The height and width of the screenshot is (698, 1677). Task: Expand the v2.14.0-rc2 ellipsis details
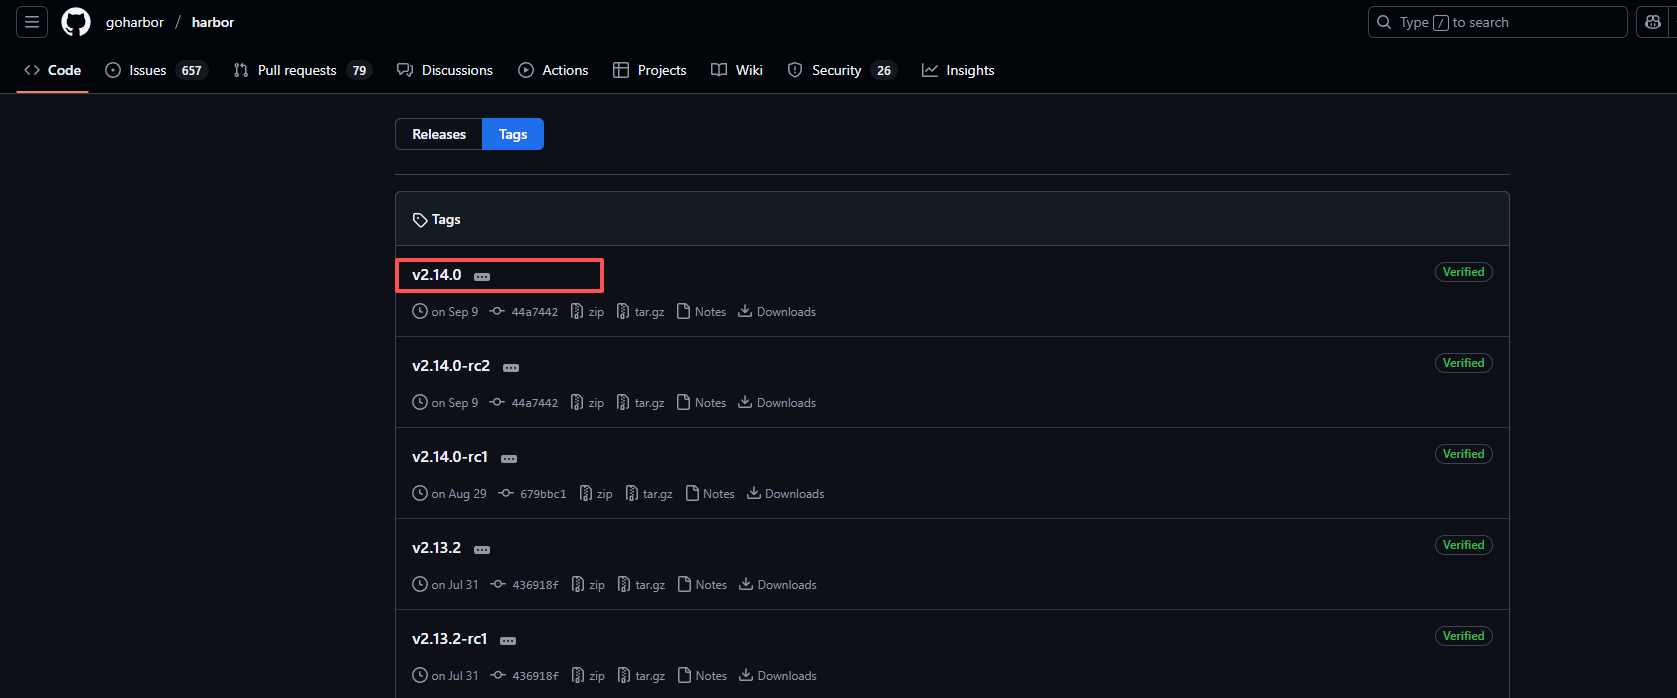tap(511, 368)
